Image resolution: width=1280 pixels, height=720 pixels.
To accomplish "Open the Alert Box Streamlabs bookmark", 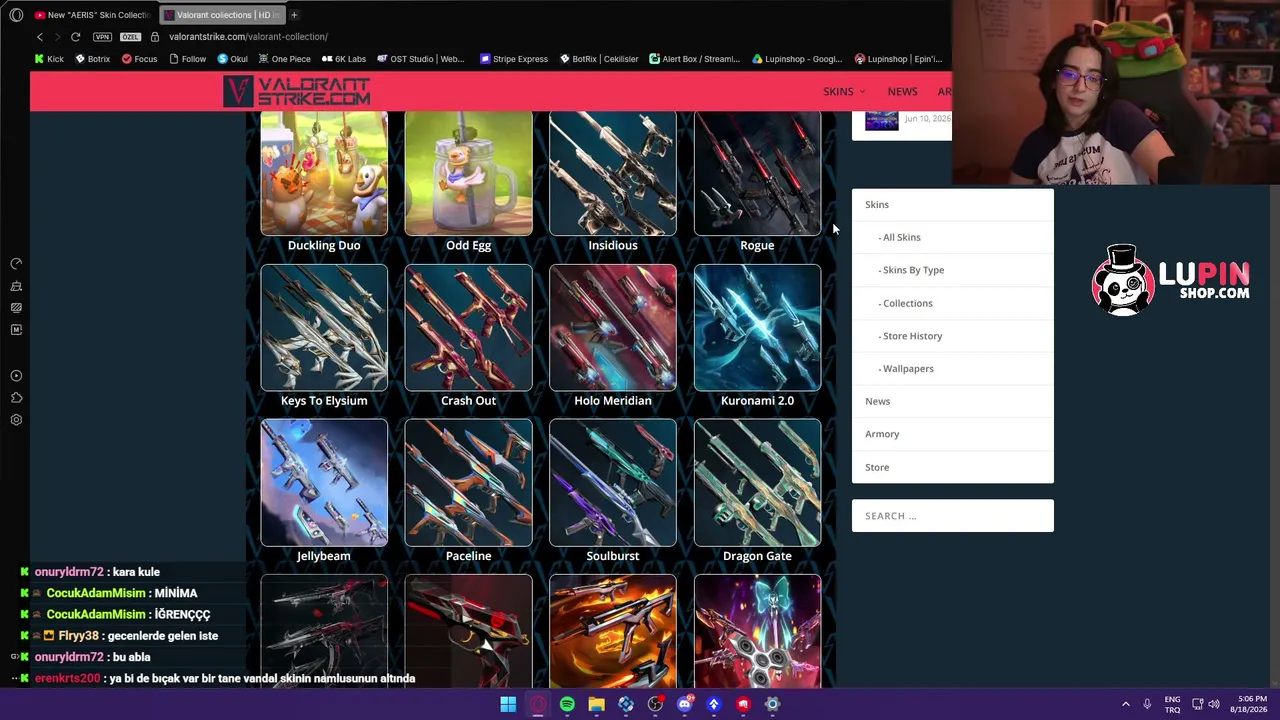I will (x=694, y=59).
